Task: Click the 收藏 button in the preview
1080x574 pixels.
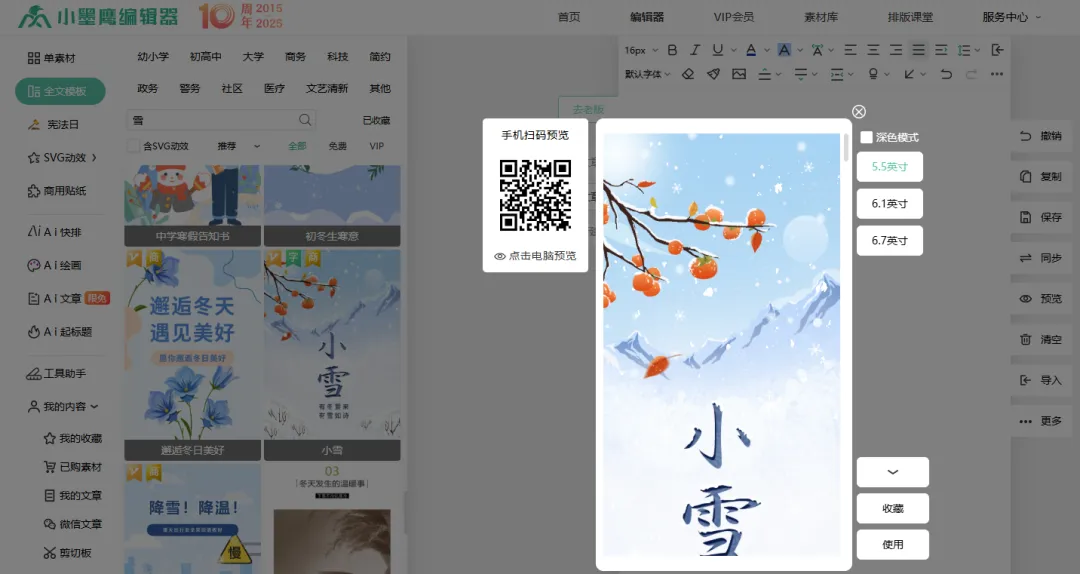Action: pyautogui.click(x=893, y=509)
